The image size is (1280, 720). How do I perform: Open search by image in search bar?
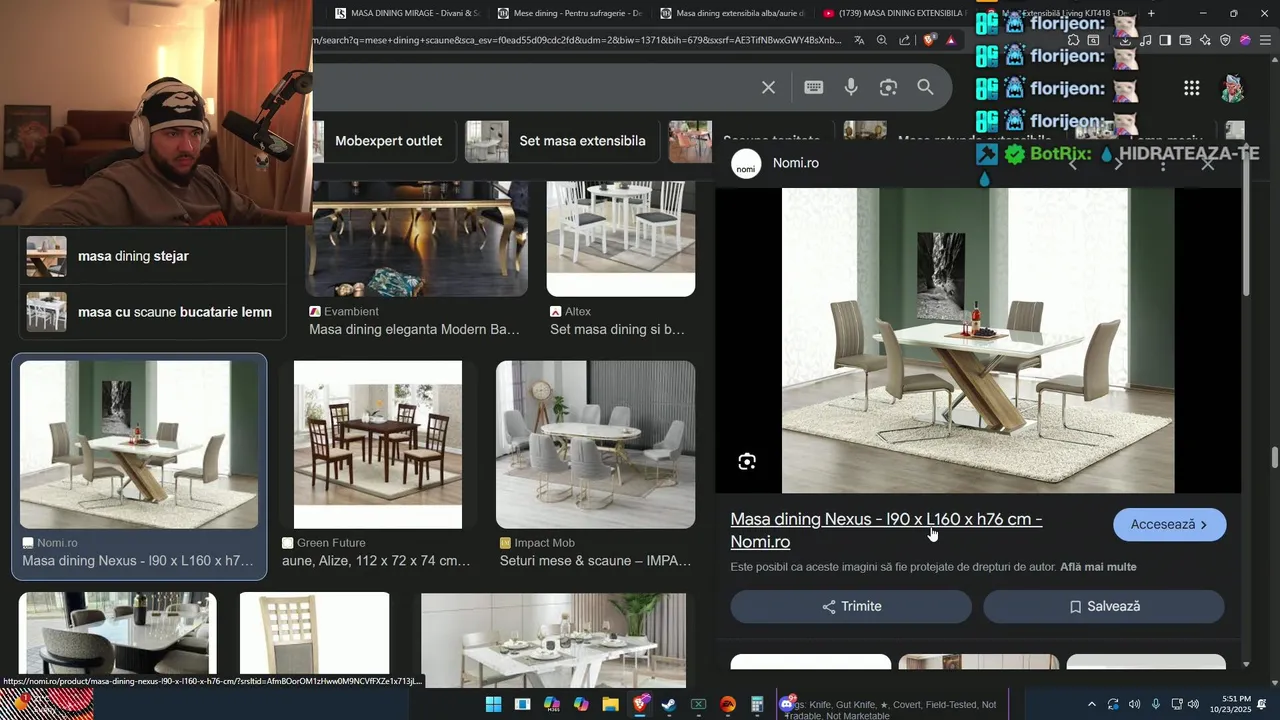point(888,88)
